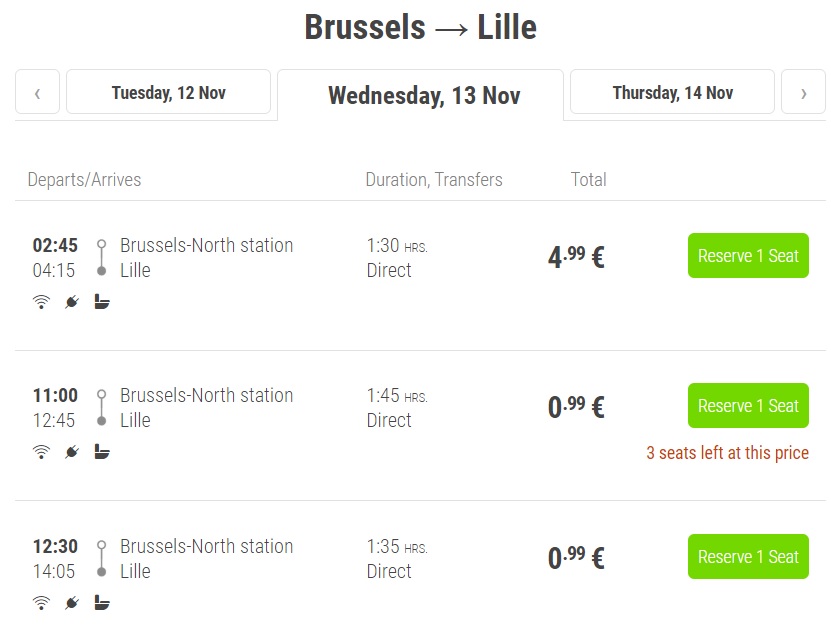Toggle the WiFi amenity icon on 02:45 trip
Image resolution: width=831 pixels, height=641 pixels.
40,301
